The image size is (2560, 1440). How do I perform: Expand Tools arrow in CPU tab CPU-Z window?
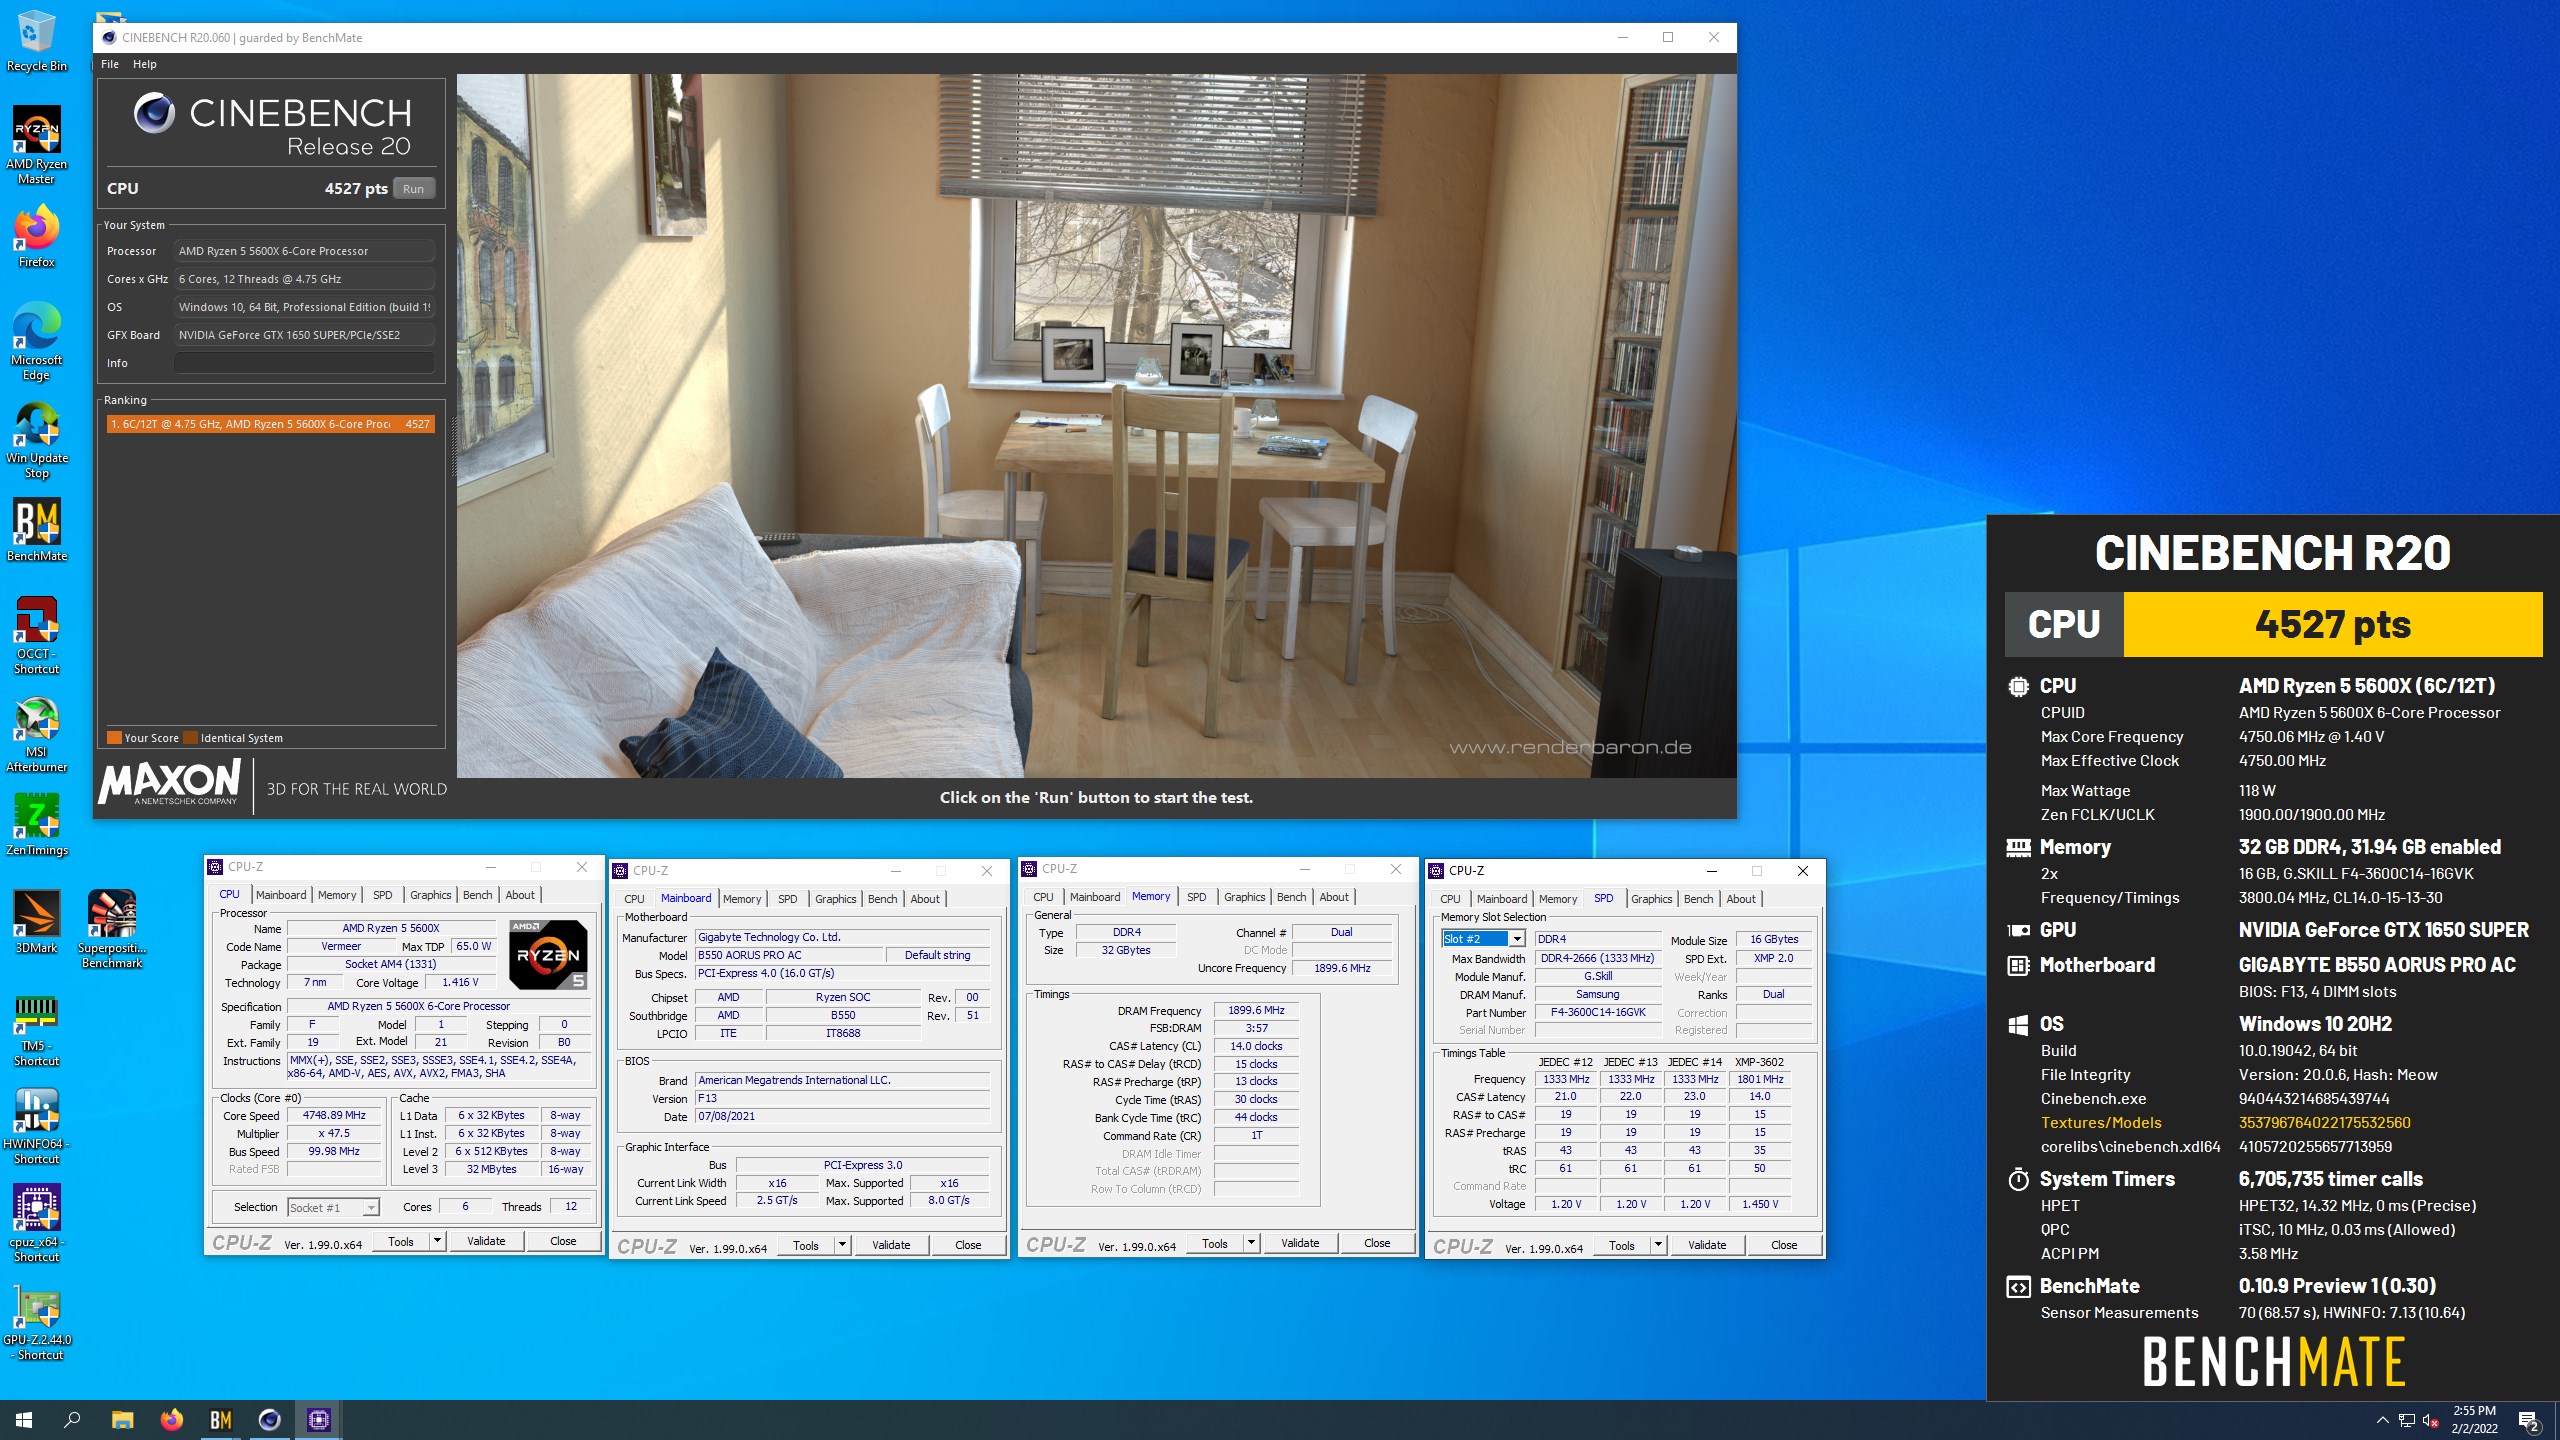437,1241
